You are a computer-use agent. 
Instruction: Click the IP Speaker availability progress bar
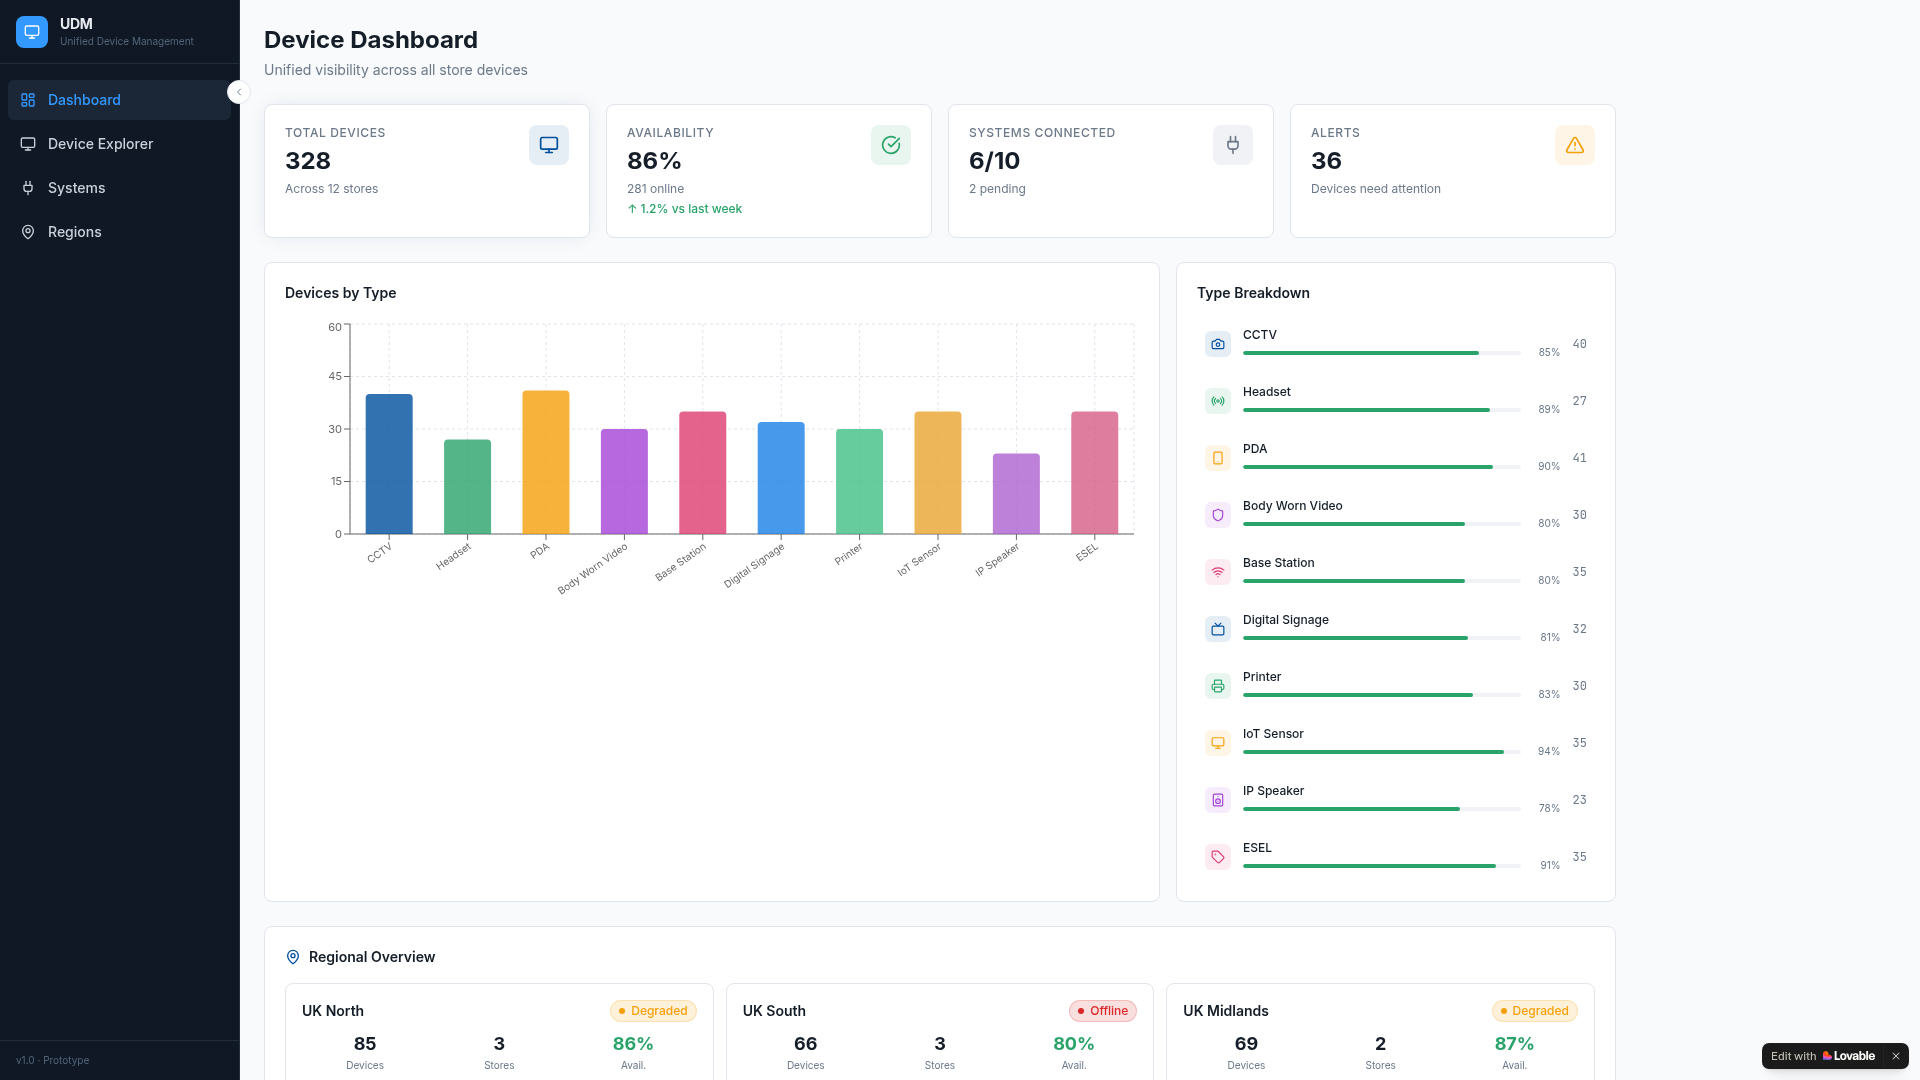point(1381,809)
